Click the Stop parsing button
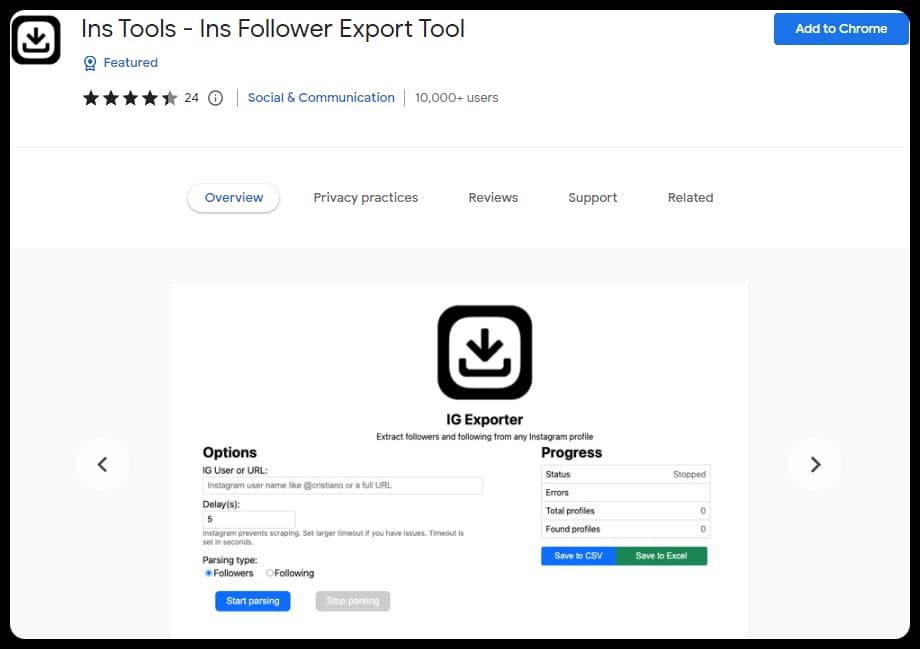The image size is (920, 649). (353, 601)
